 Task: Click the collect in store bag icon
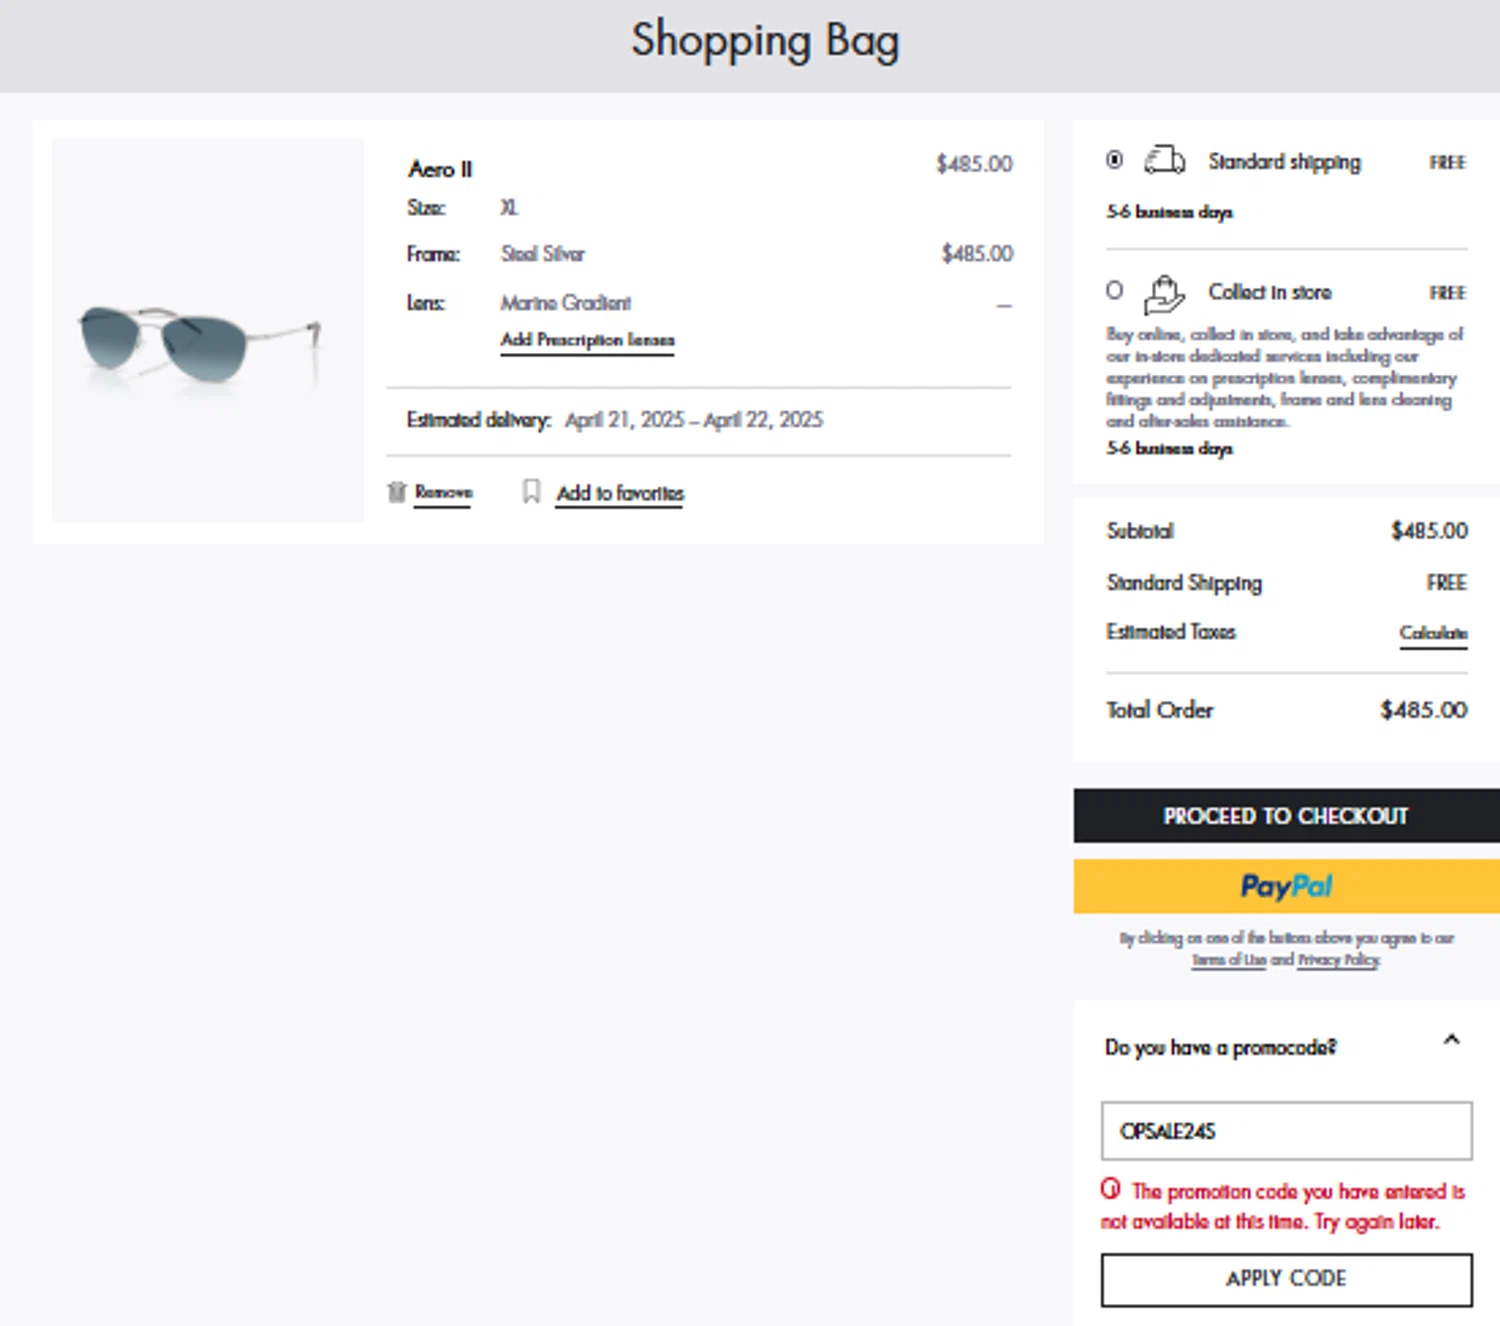[x=1164, y=294]
